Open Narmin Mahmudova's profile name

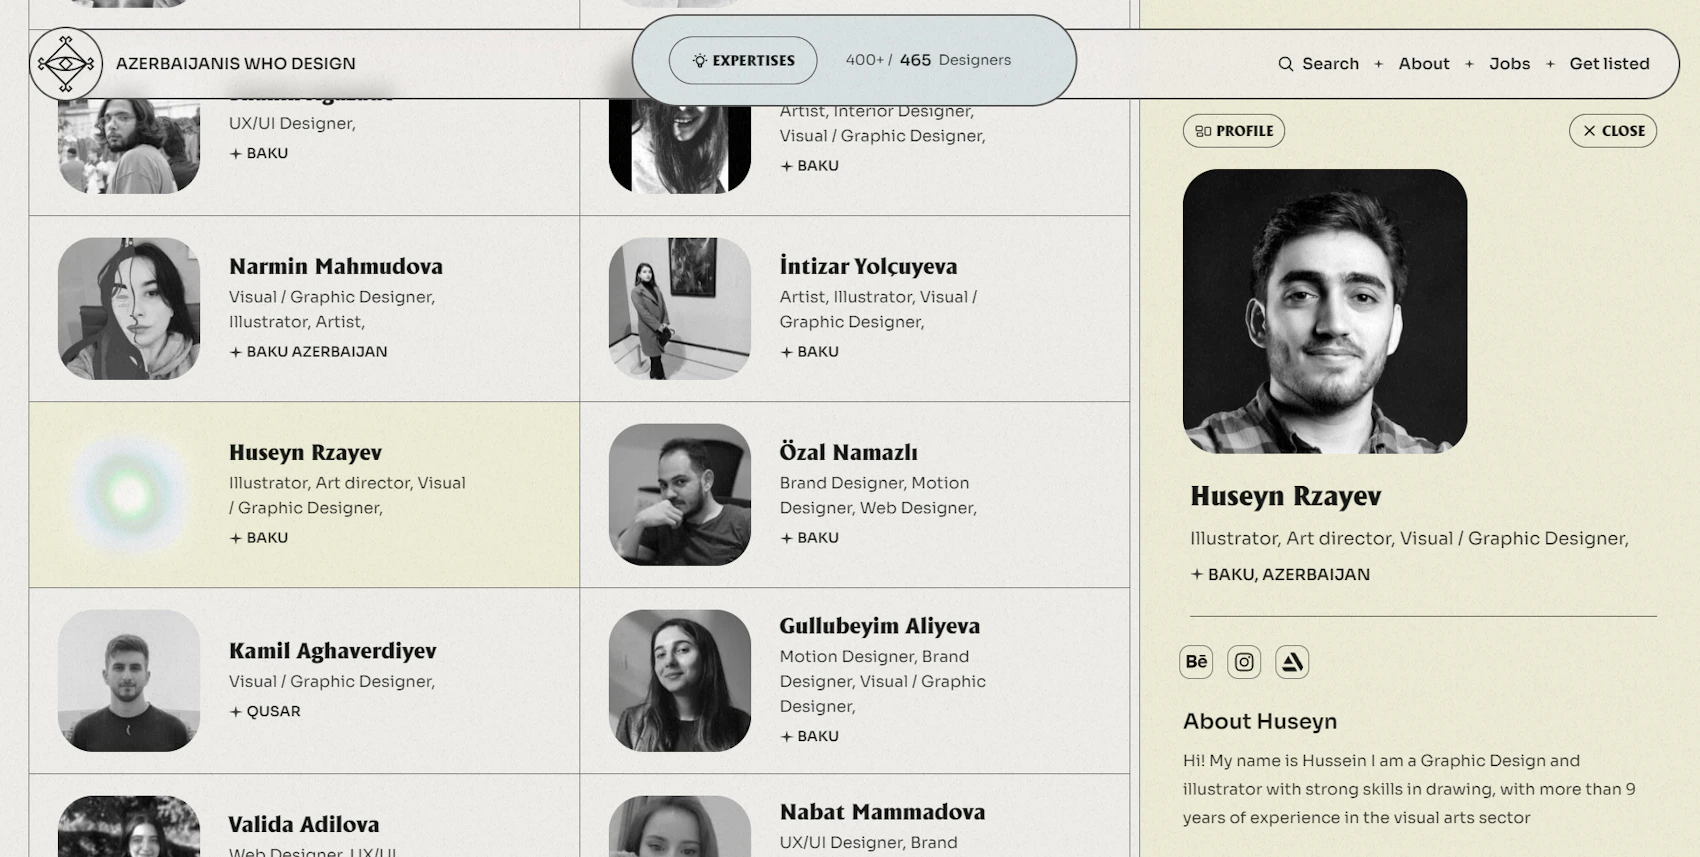(x=336, y=266)
